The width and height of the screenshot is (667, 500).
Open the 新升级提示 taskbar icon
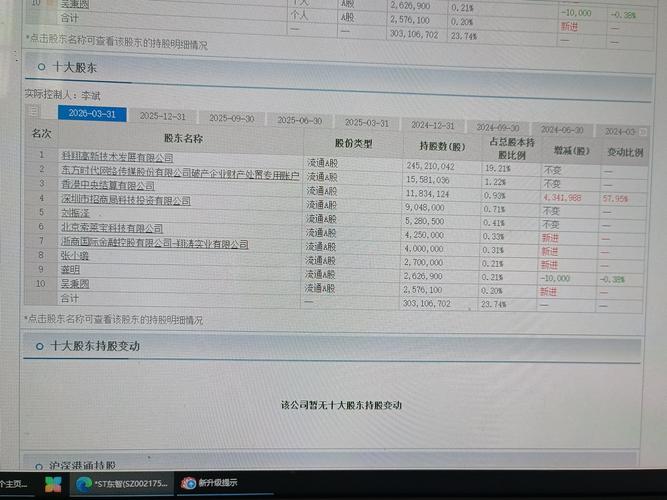pyautogui.click(x=209, y=483)
